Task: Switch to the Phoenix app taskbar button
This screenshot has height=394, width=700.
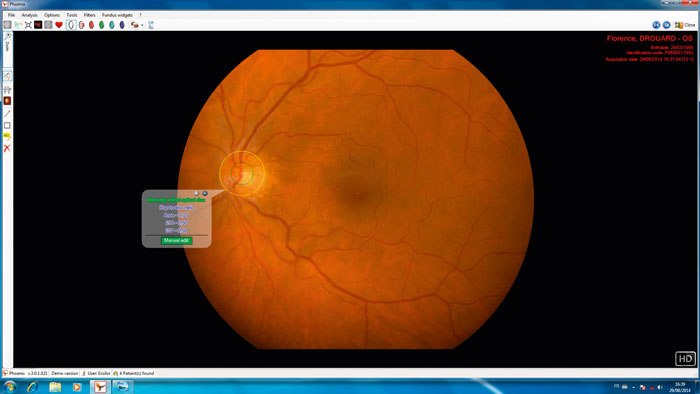Action: coord(100,386)
